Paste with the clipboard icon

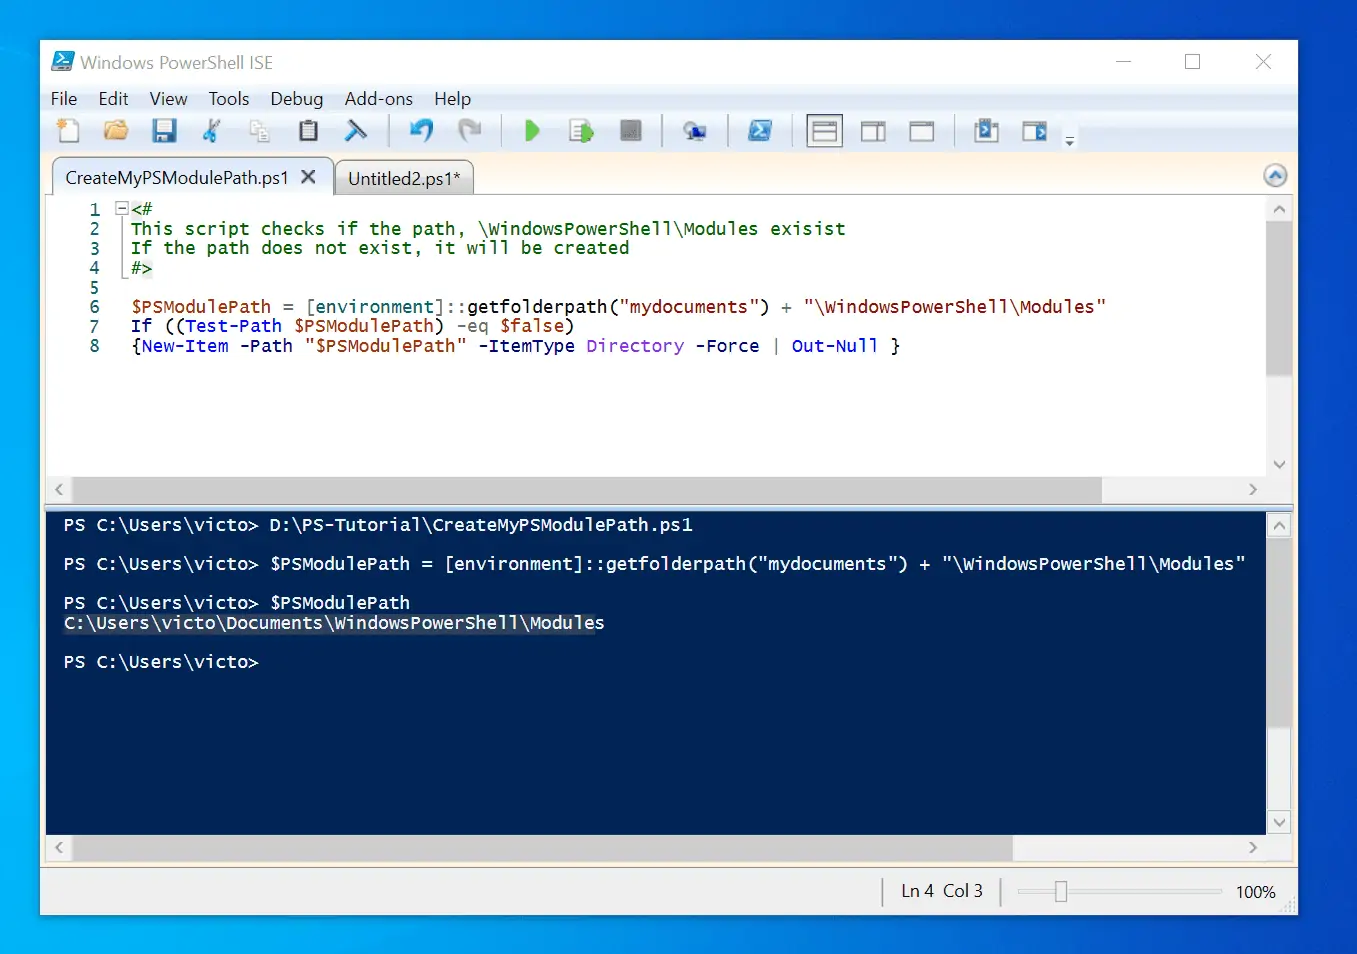coord(308,131)
